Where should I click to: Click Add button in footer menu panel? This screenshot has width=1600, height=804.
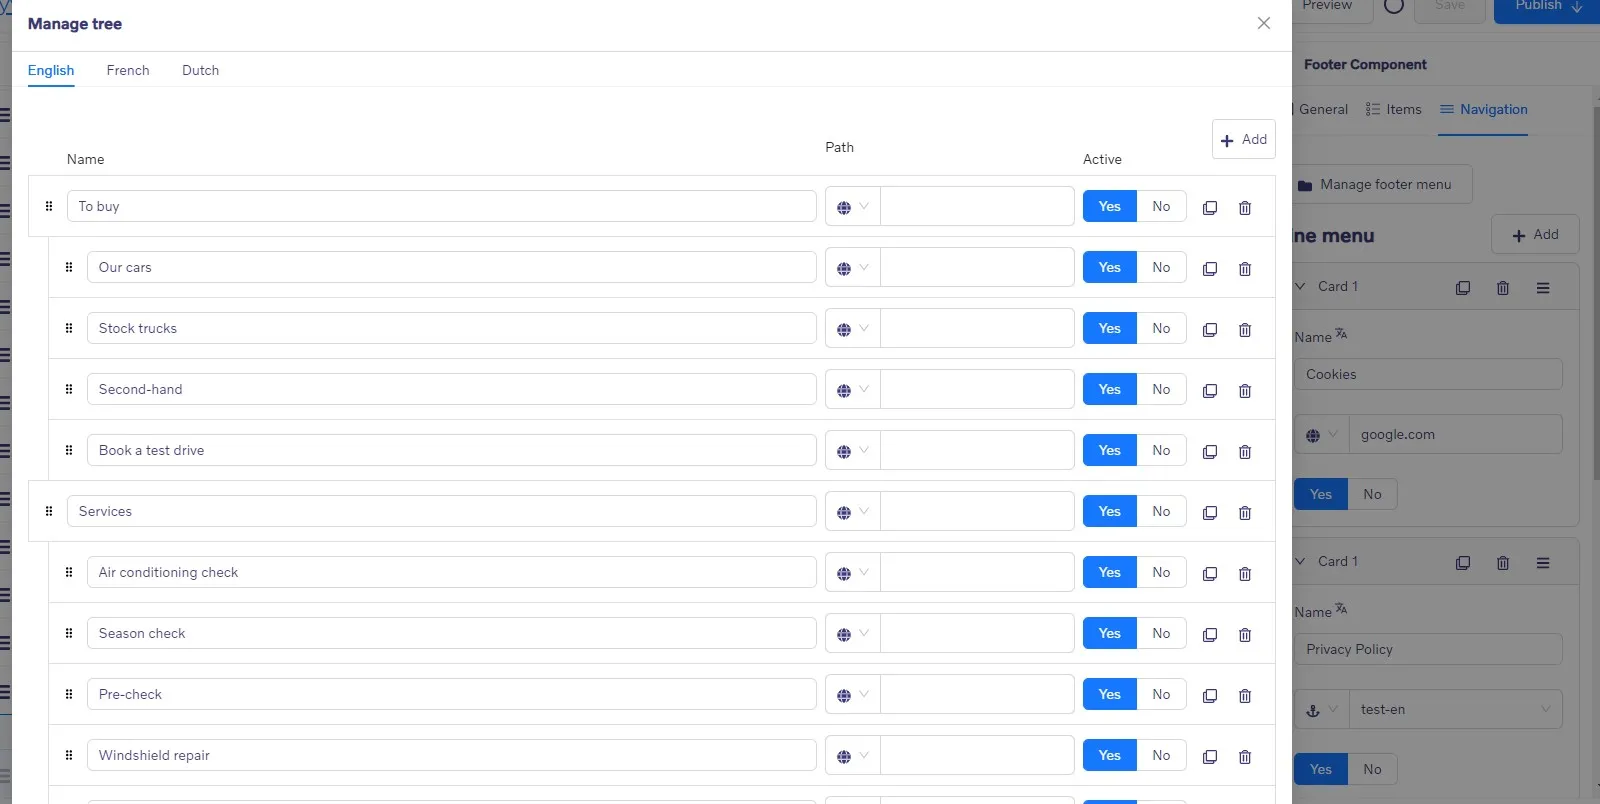(x=1535, y=234)
